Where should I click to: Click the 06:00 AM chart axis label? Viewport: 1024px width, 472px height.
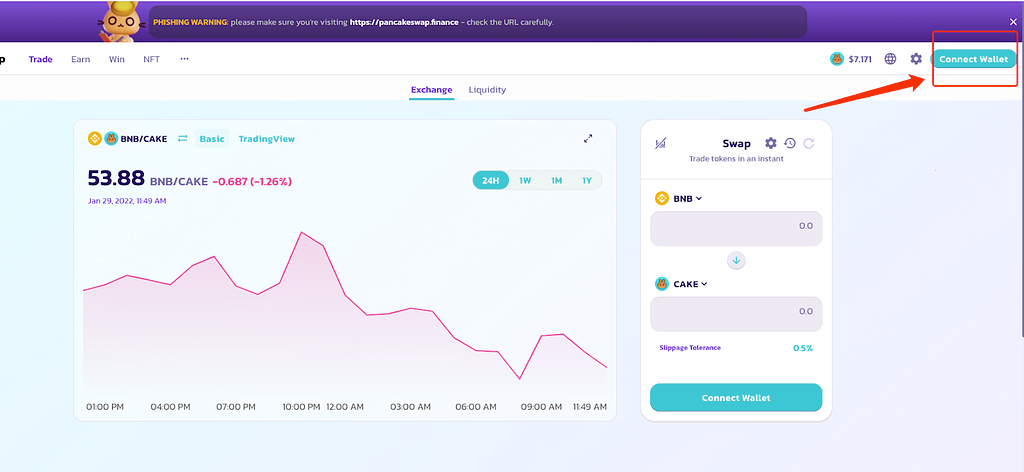pyautogui.click(x=476, y=407)
